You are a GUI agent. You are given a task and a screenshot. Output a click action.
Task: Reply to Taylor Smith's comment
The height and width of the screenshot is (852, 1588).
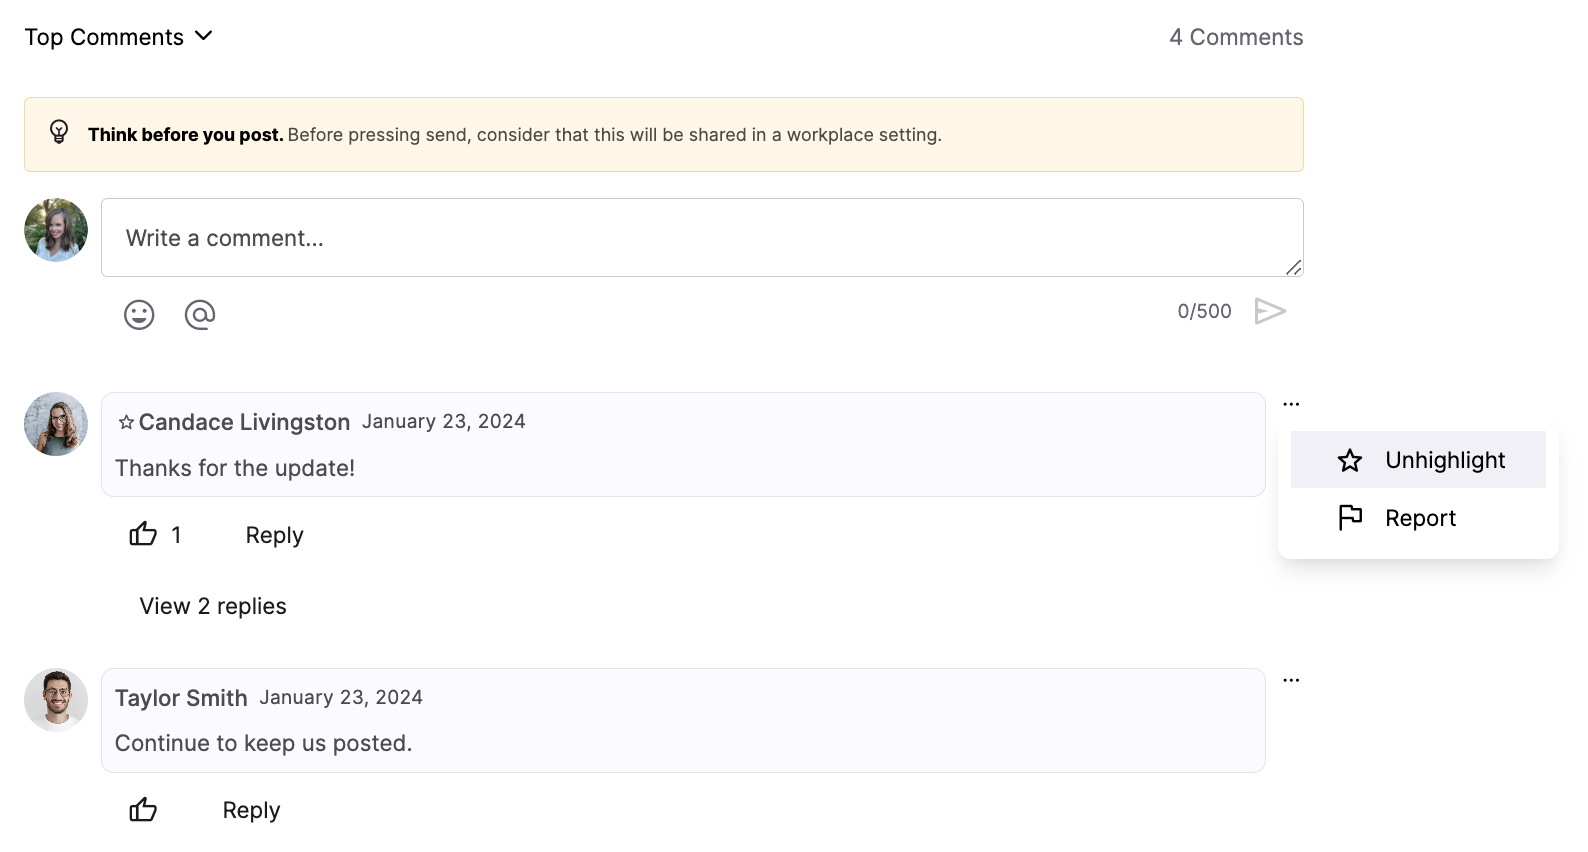pos(251,810)
